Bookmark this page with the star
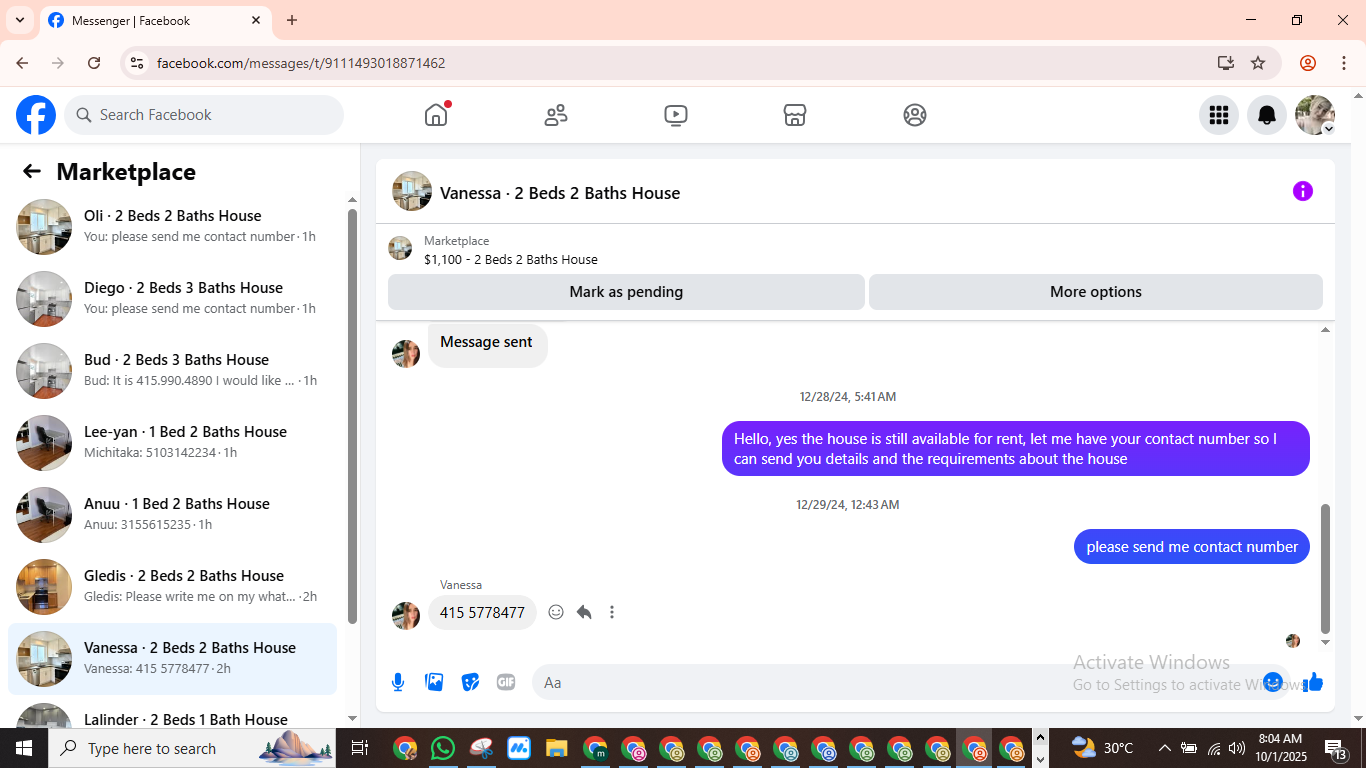This screenshot has height=768, width=1366. click(x=1258, y=63)
